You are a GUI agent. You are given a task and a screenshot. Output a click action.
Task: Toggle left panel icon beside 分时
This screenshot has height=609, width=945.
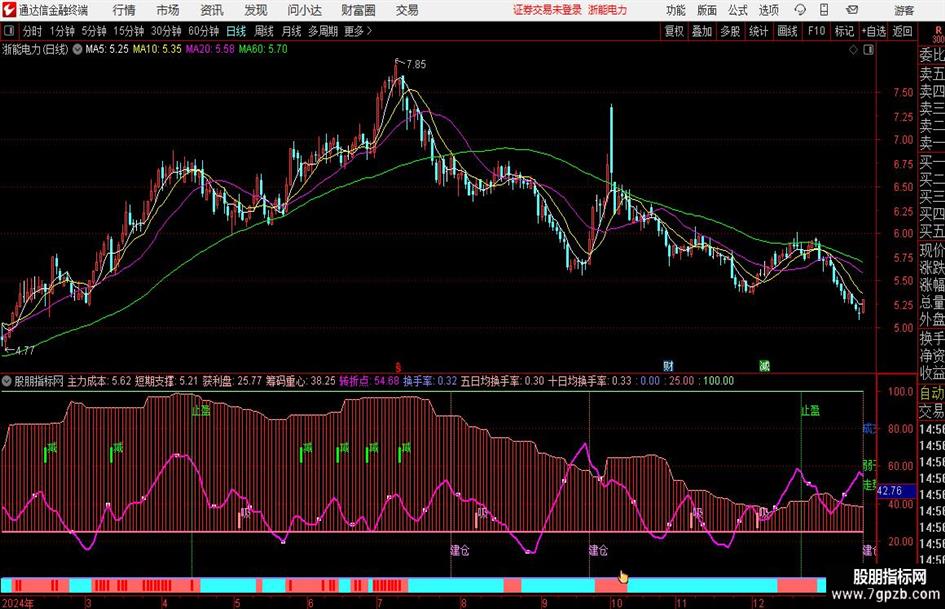click(x=8, y=31)
